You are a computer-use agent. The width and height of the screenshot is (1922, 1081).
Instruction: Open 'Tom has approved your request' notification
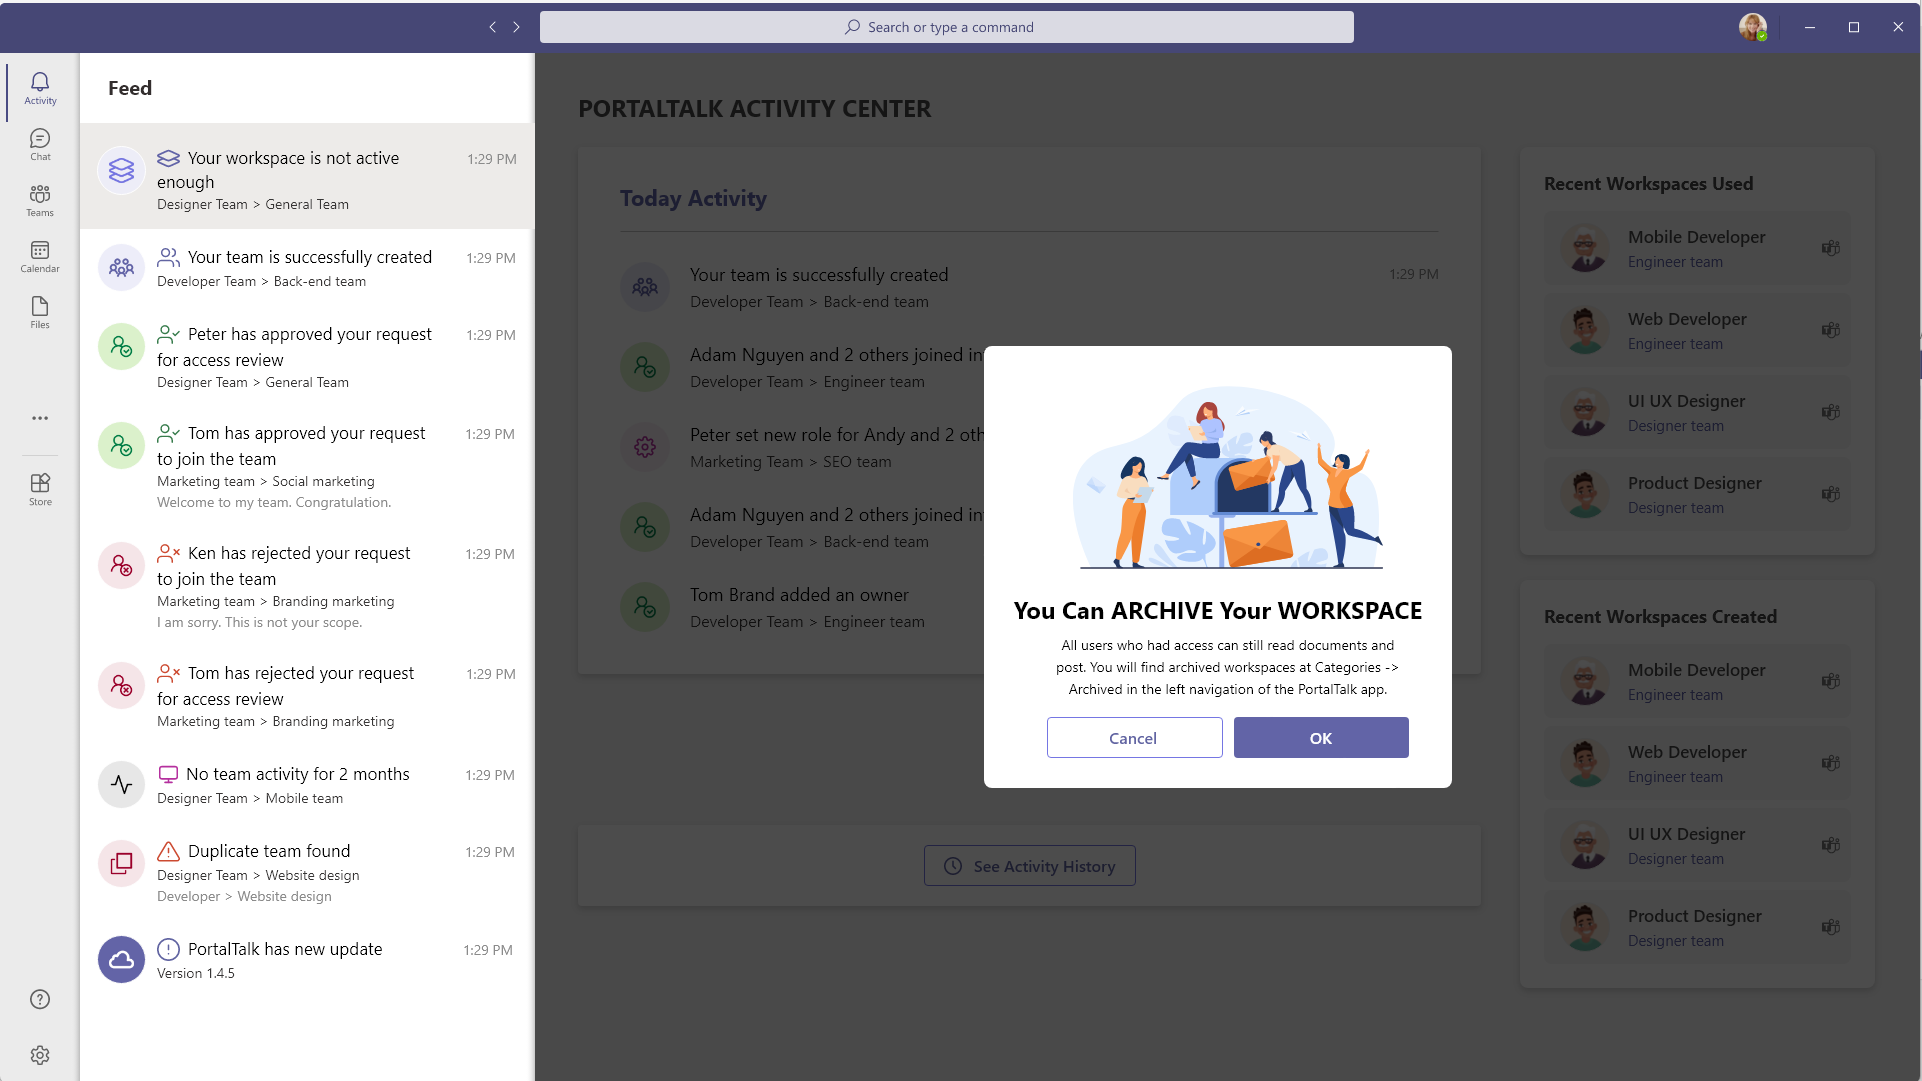[306, 466]
